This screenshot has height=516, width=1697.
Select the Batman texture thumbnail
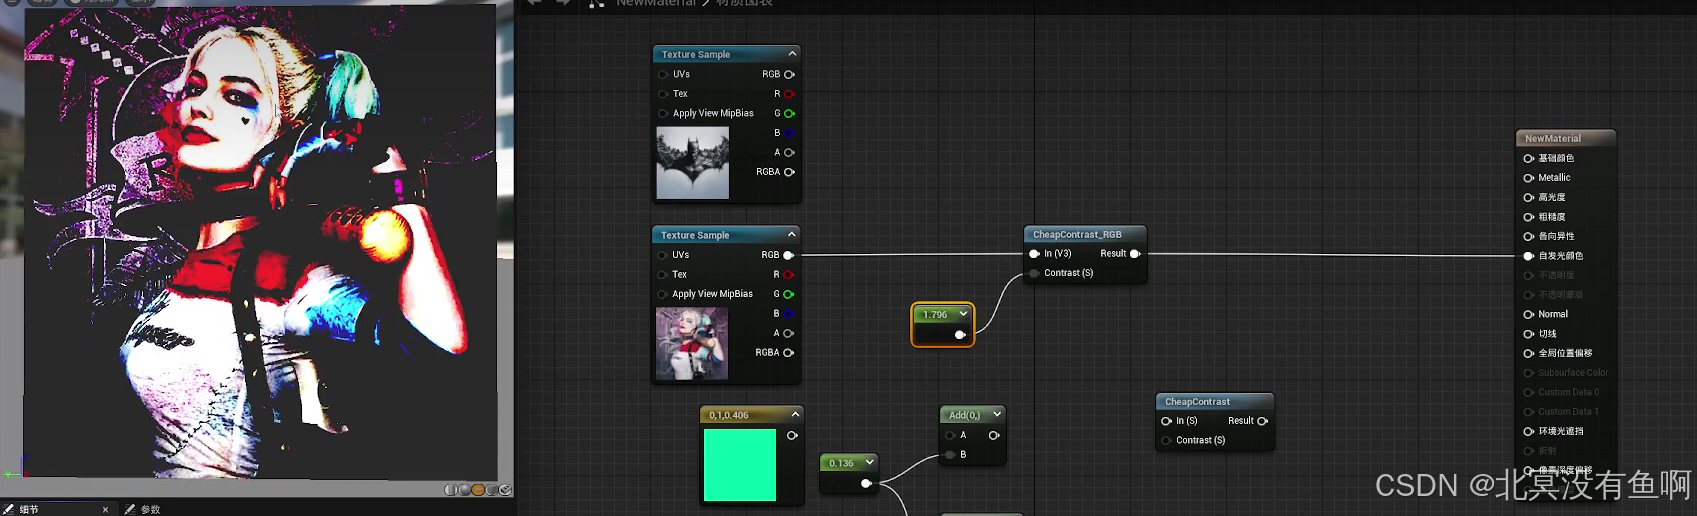click(x=692, y=163)
